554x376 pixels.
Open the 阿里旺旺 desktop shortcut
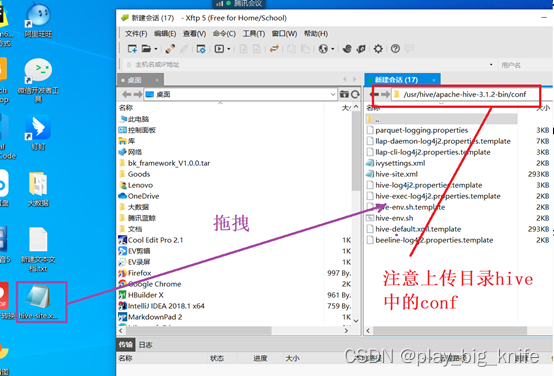point(38,19)
